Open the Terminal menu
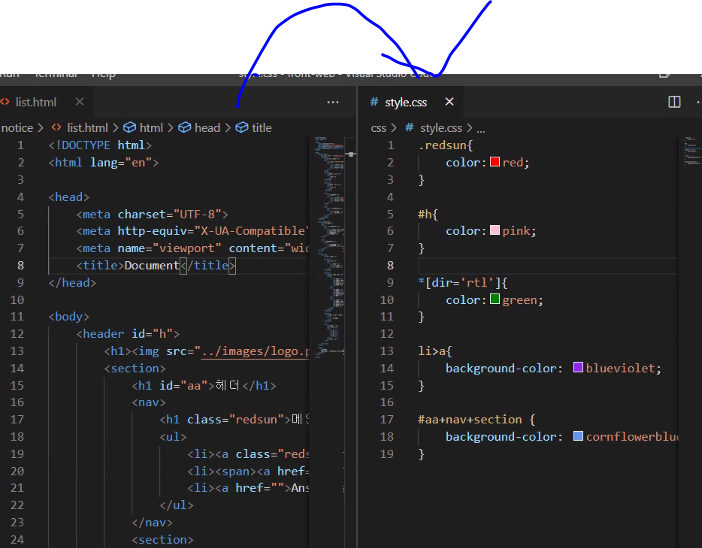Viewport: 702px width, 548px height. (56, 75)
